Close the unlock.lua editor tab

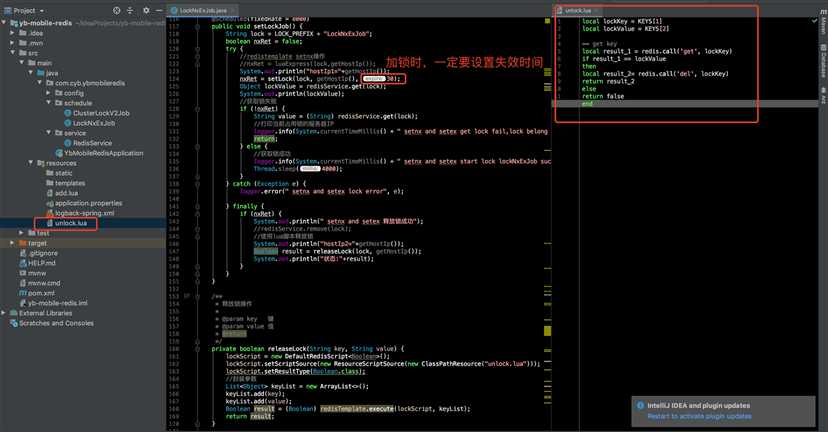[596, 10]
